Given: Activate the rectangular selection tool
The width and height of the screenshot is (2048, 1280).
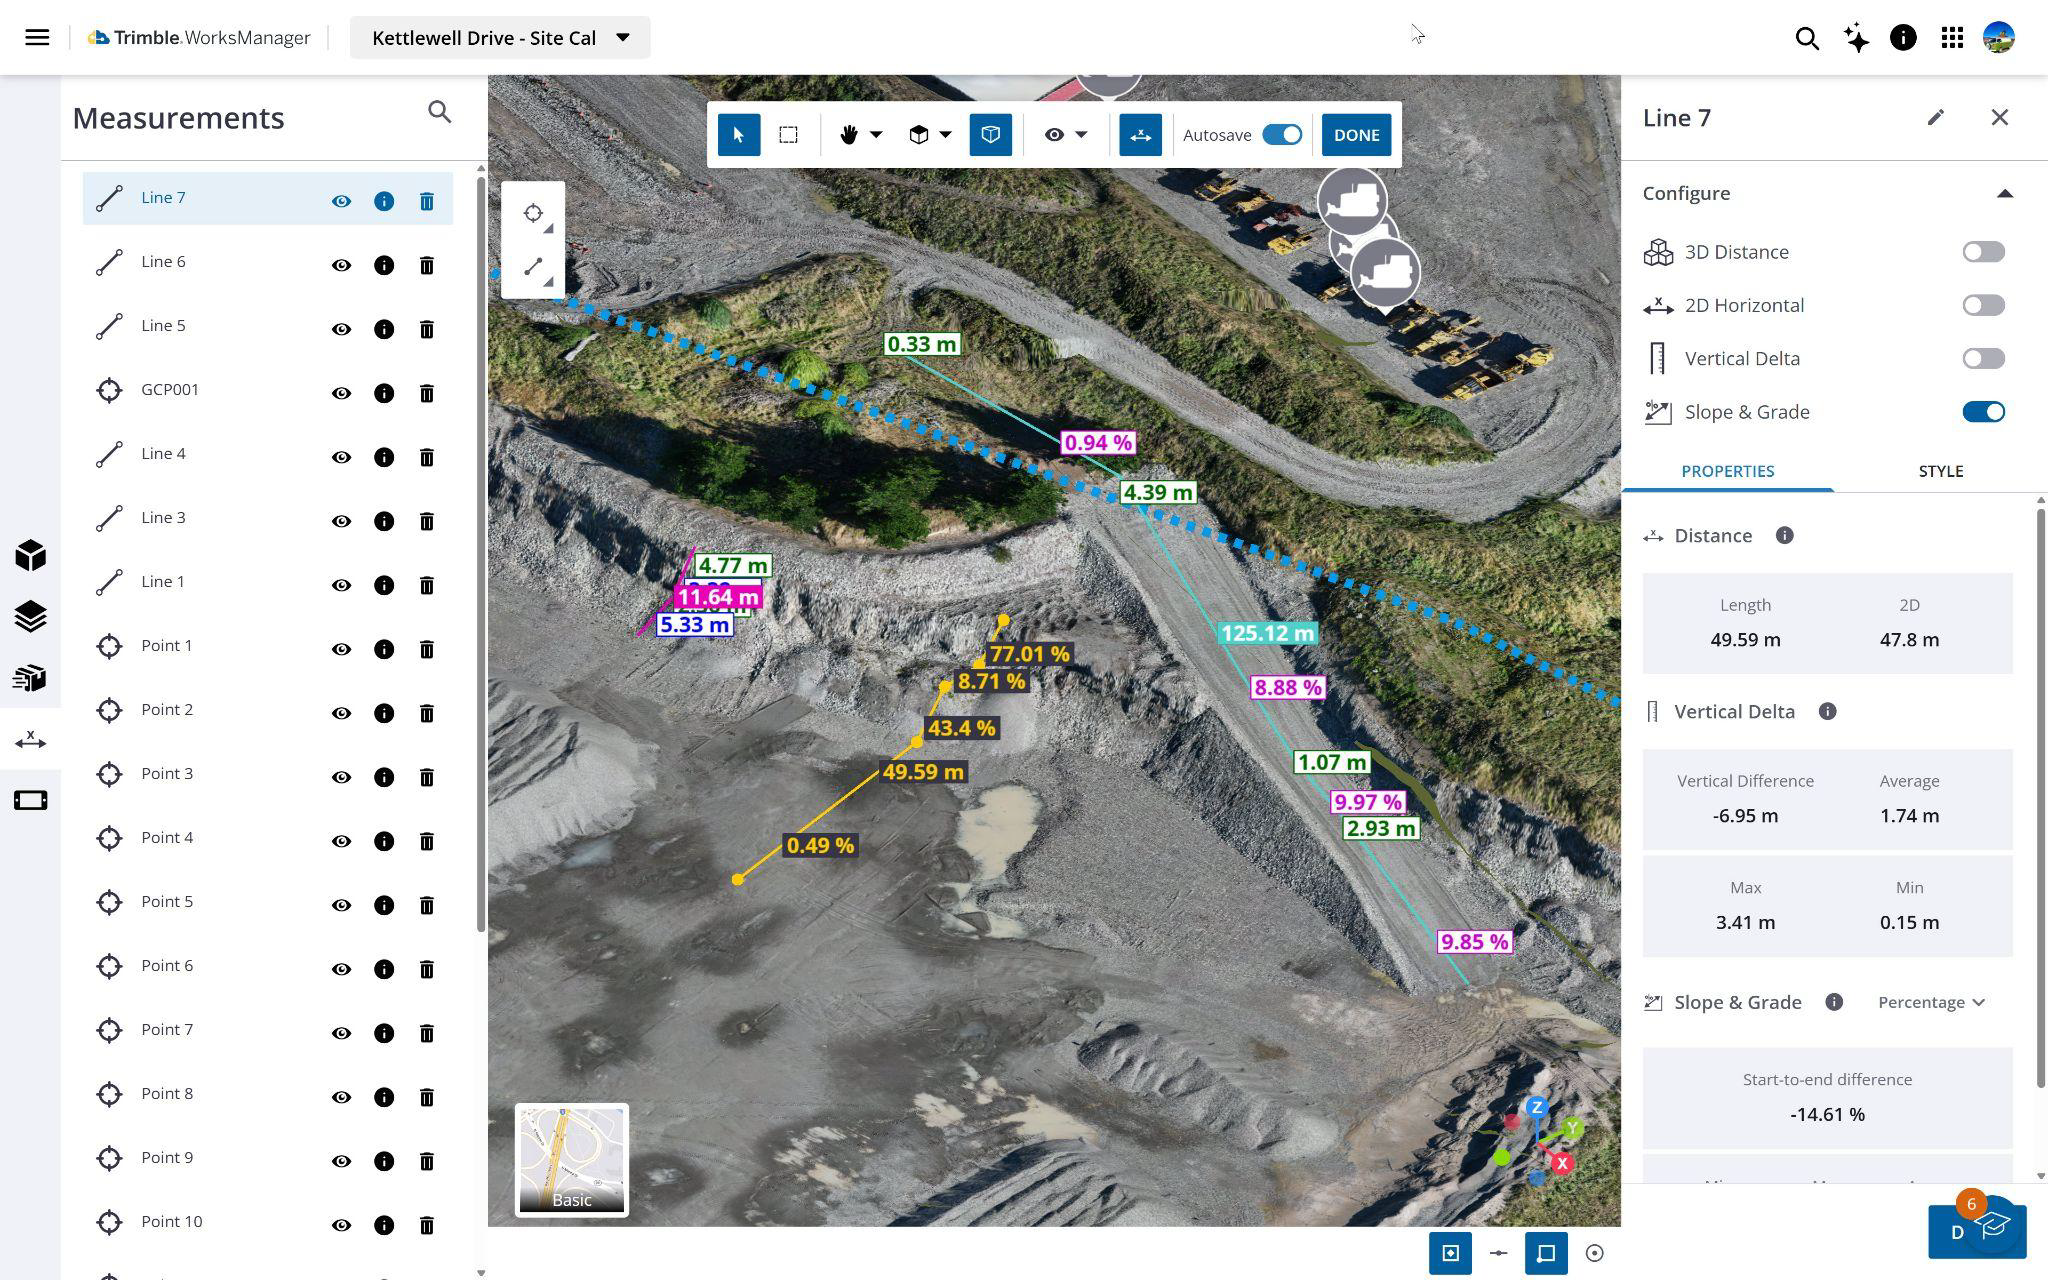Looking at the screenshot, I should click(x=789, y=134).
